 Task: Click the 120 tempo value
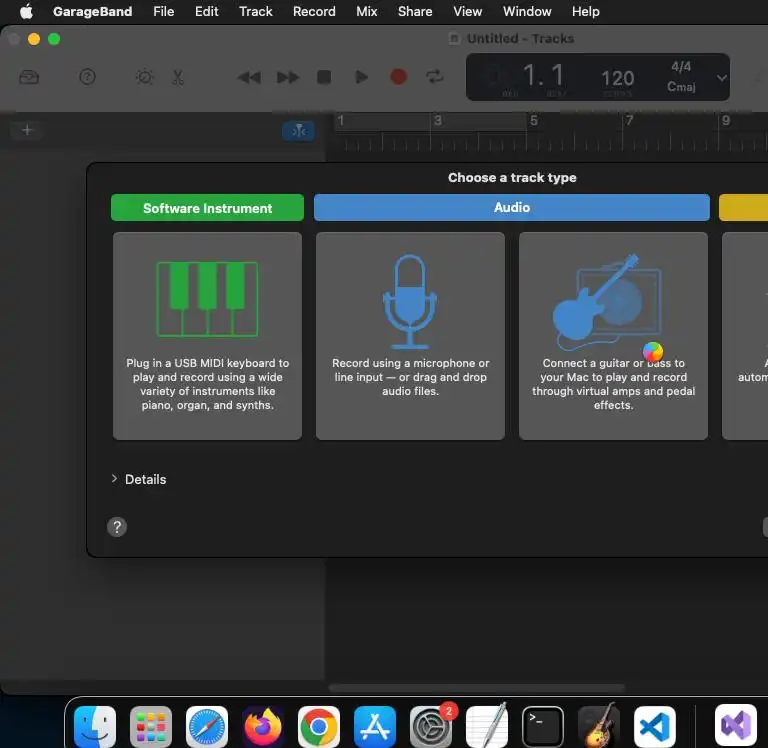[x=618, y=78]
